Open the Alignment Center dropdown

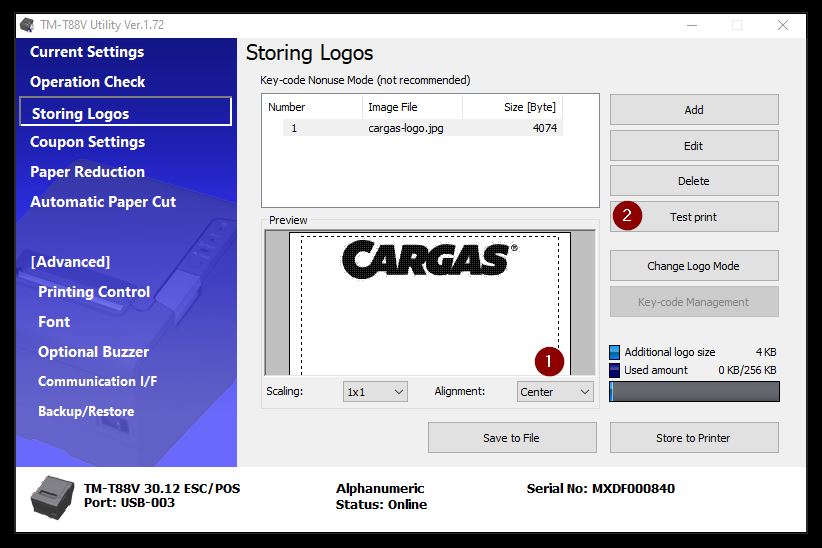[555, 392]
